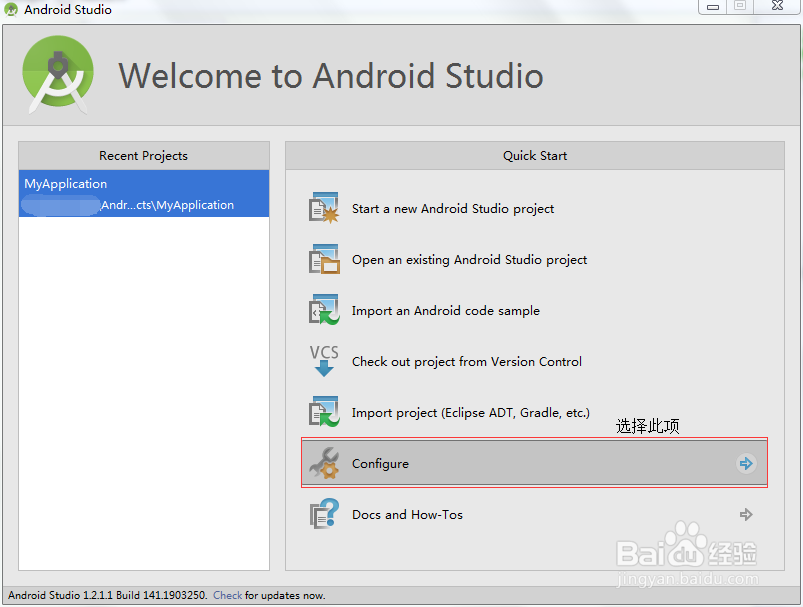Click the small Android Studio title bar icon
This screenshot has height=607, width=803.
[11, 9]
